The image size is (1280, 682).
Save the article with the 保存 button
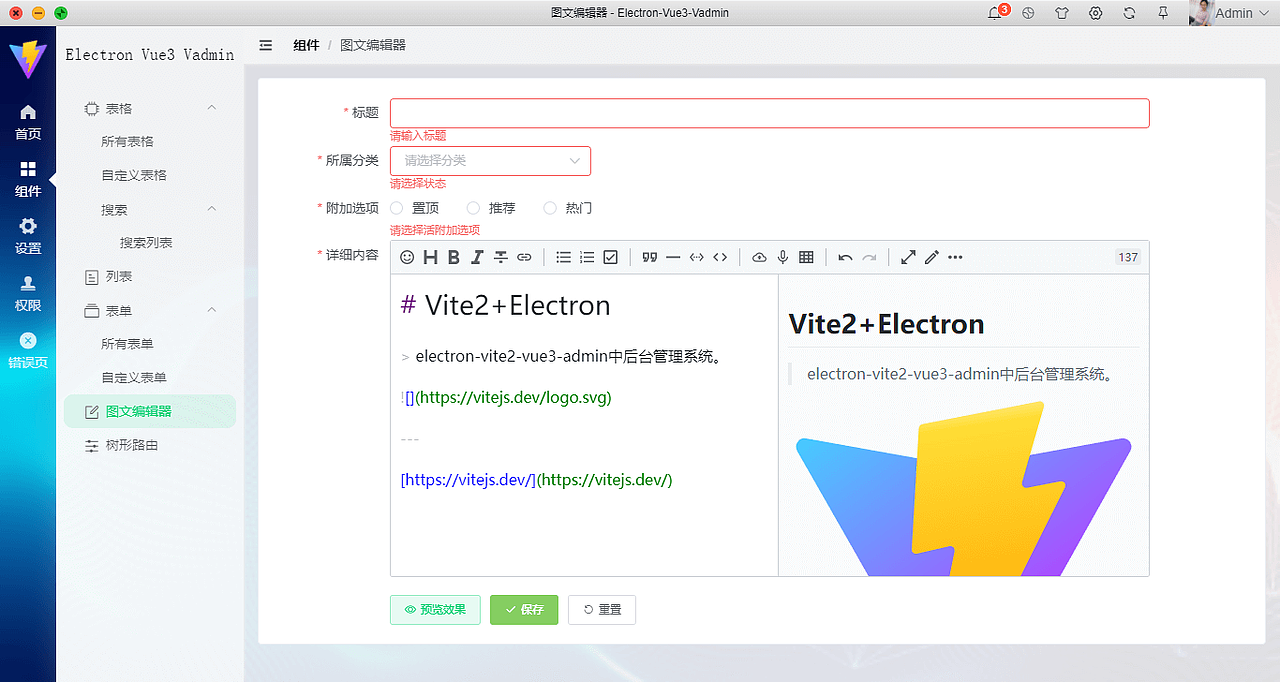pos(523,610)
